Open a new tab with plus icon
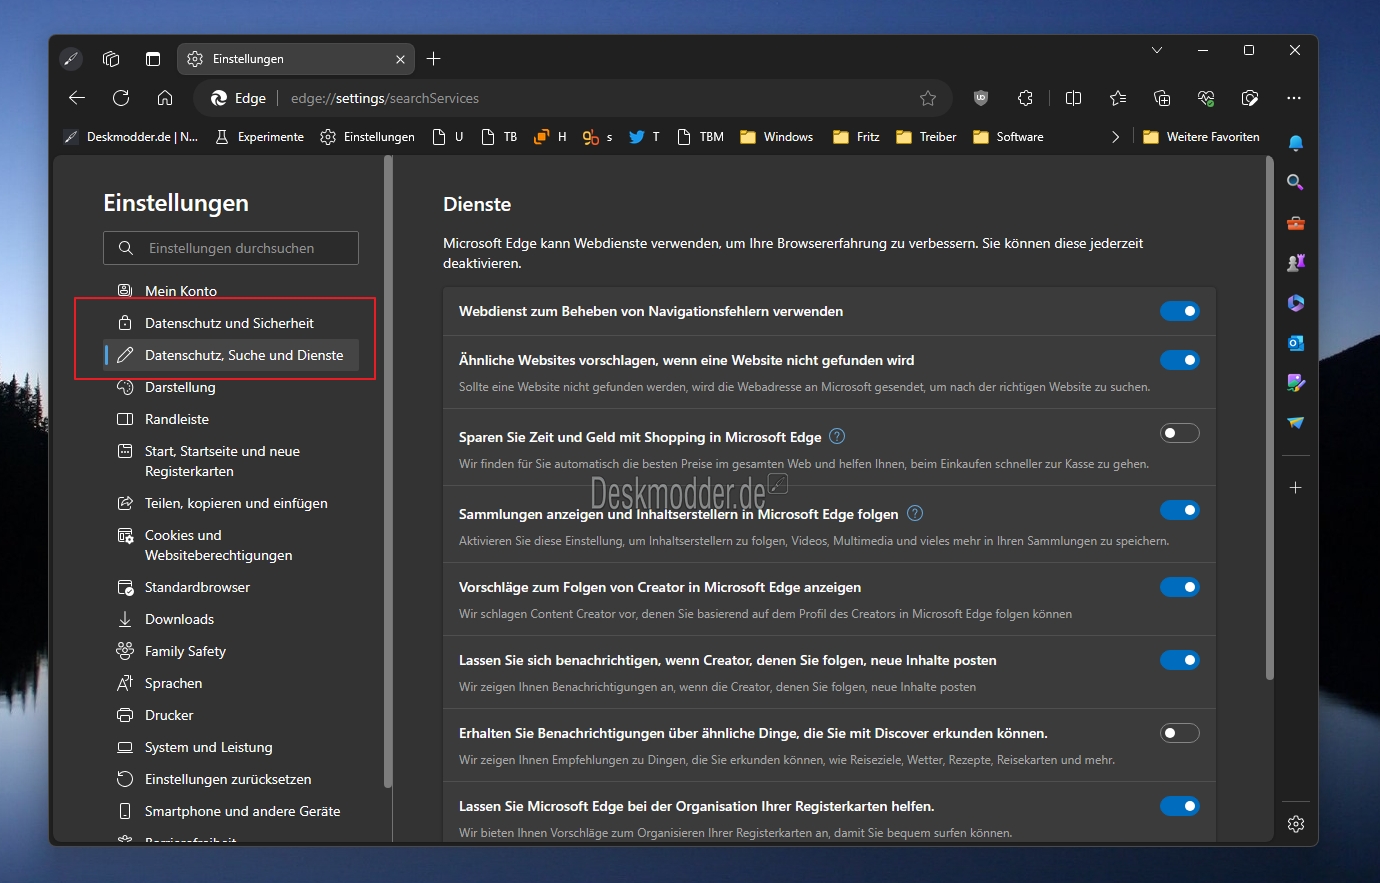 tap(433, 59)
